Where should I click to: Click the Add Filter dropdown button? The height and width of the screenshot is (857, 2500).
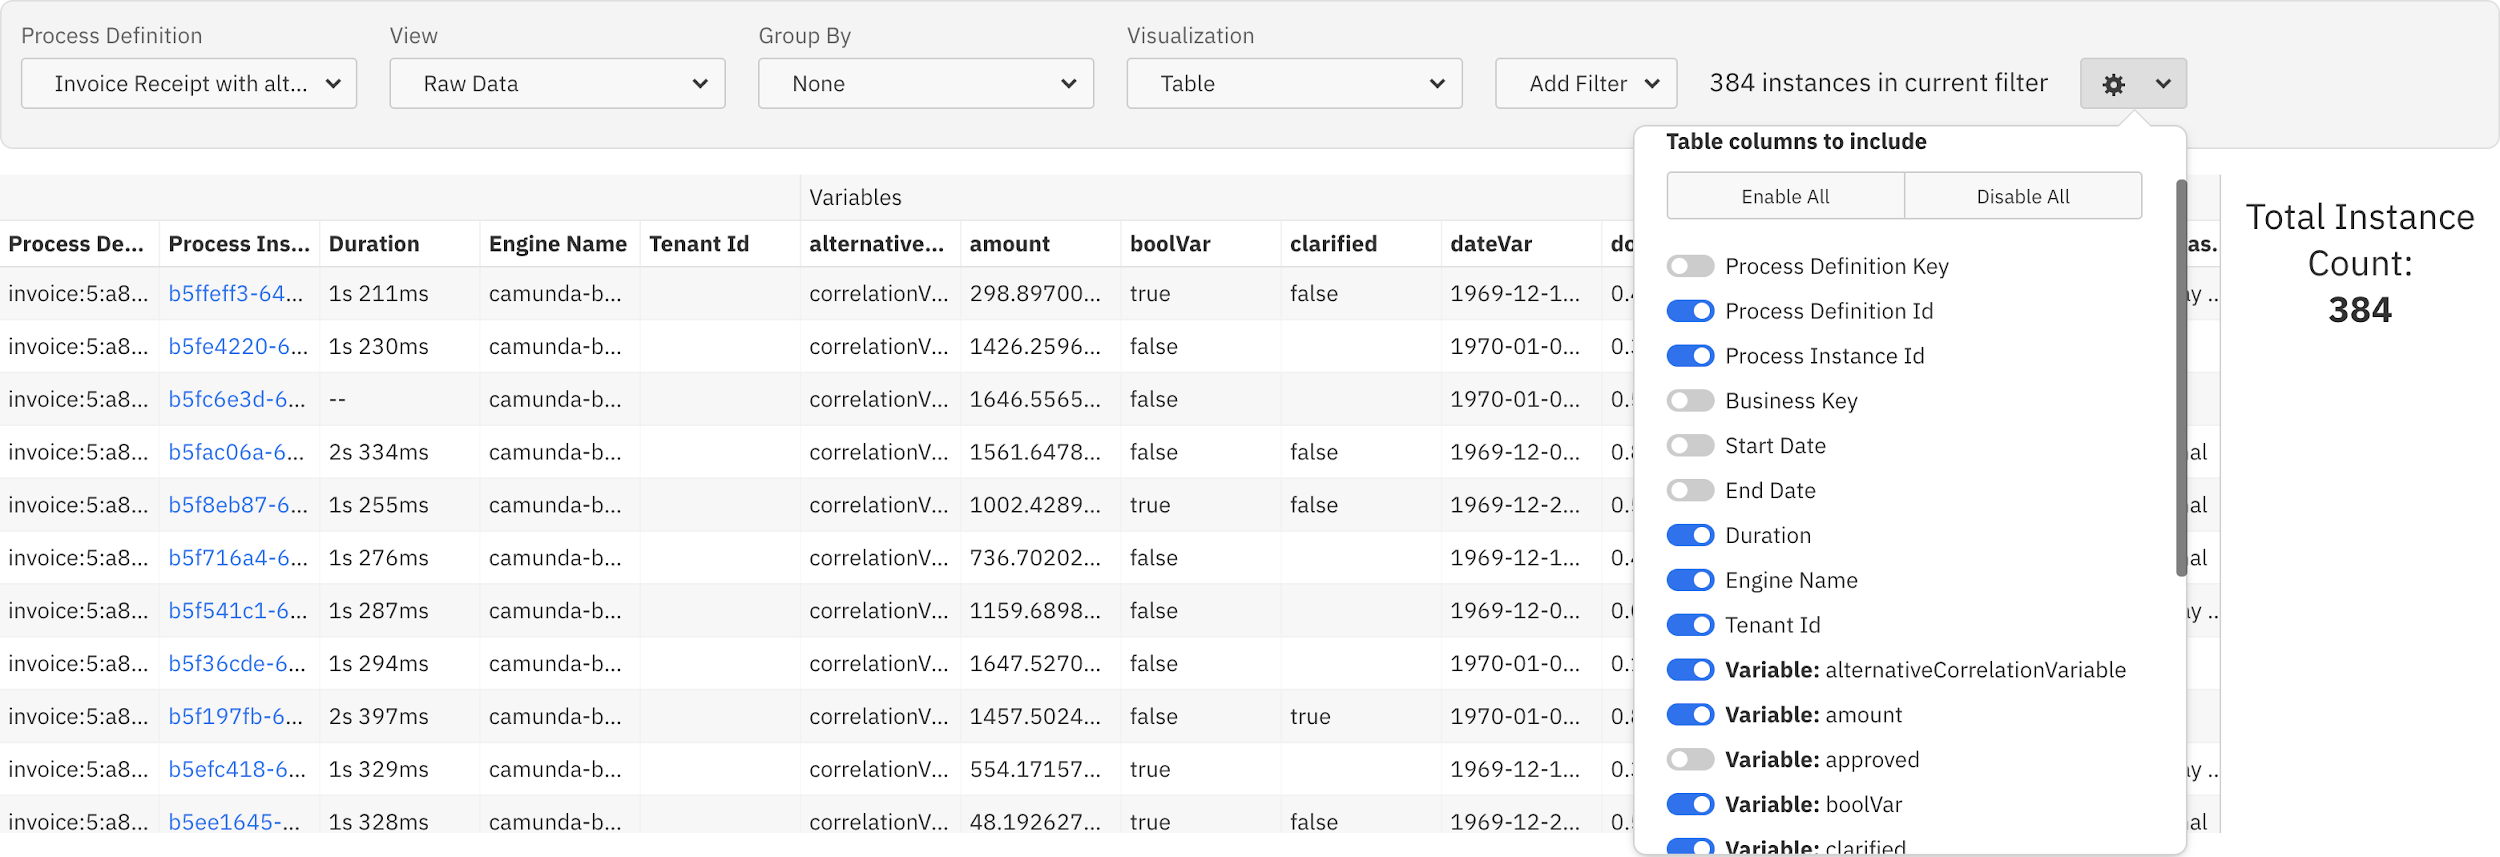[1586, 84]
